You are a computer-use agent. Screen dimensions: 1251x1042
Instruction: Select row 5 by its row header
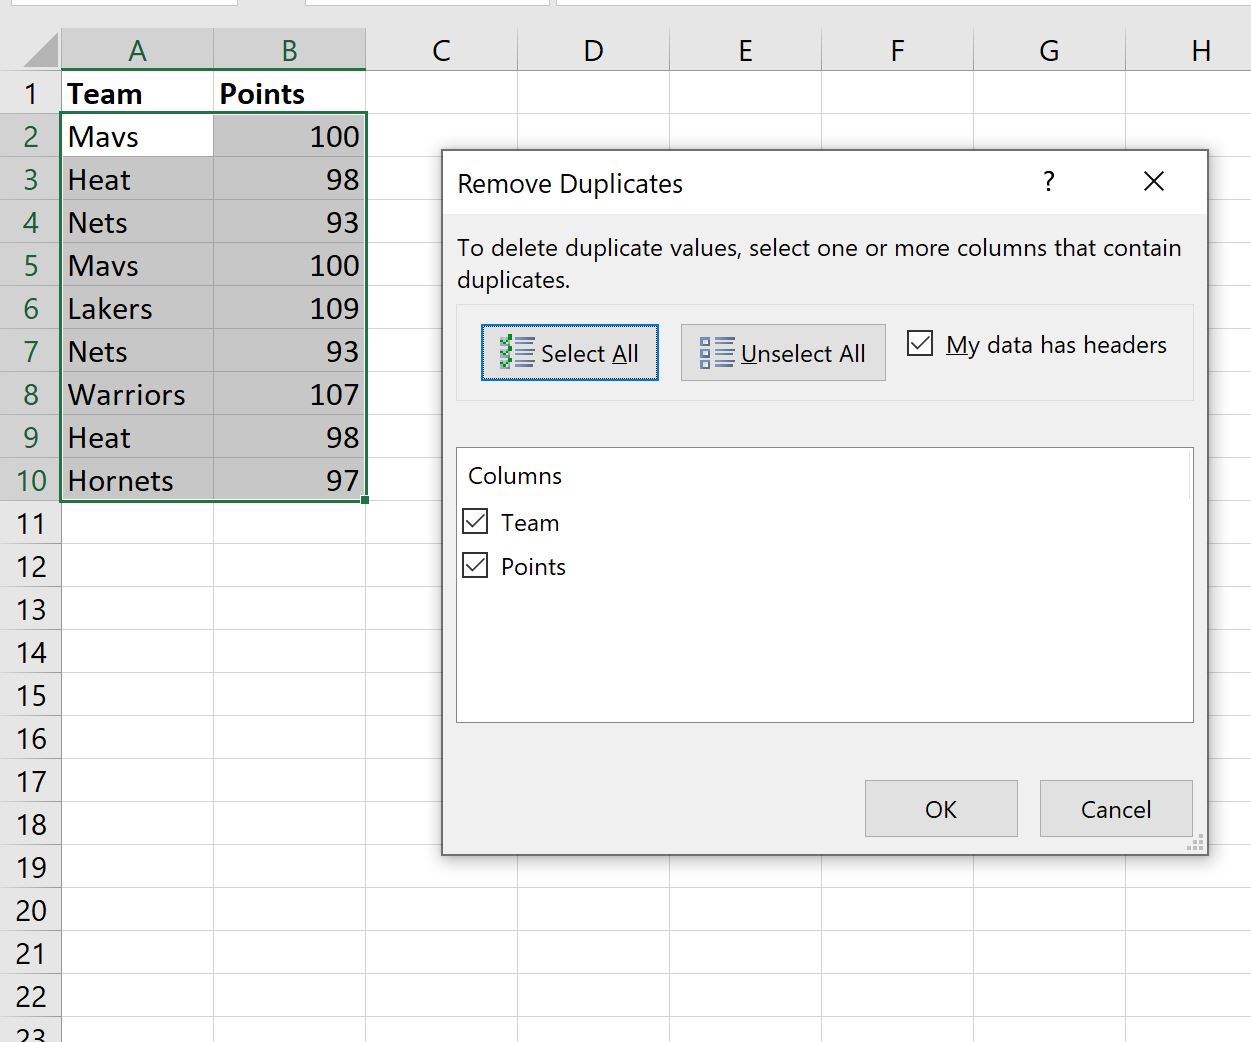click(x=30, y=265)
